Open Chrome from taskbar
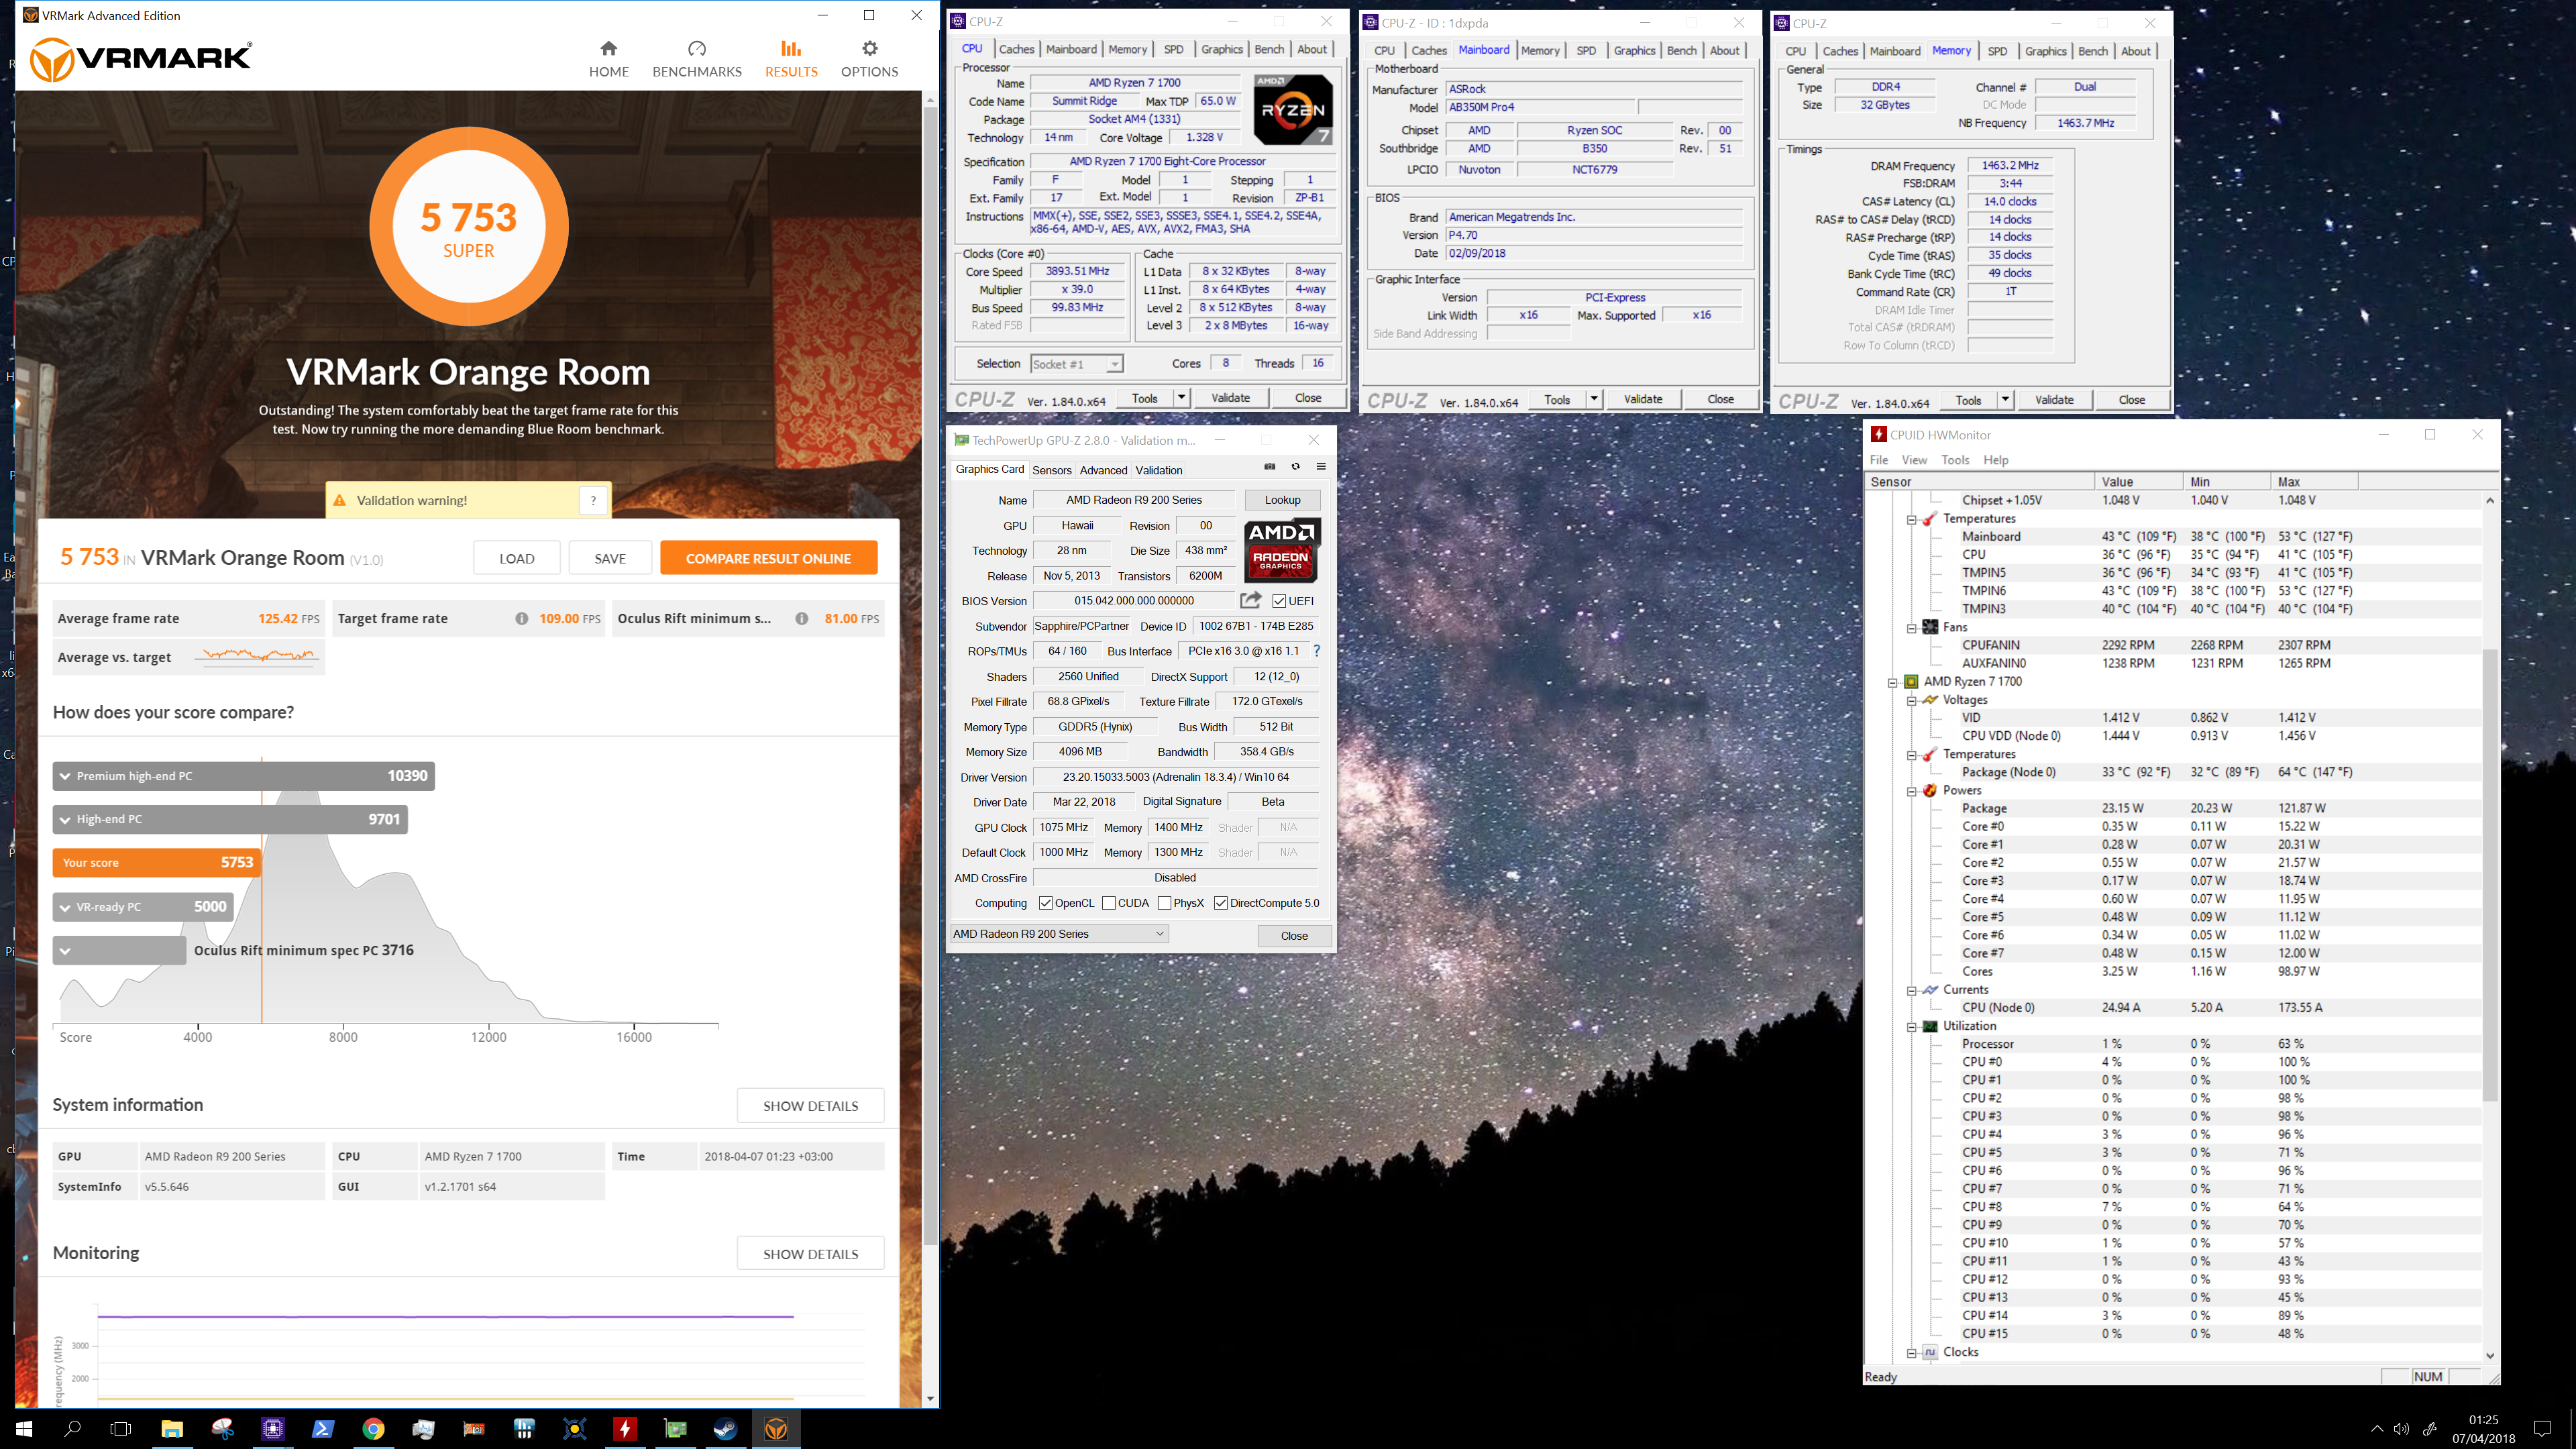The image size is (2576, 1449). [373, 1428]
